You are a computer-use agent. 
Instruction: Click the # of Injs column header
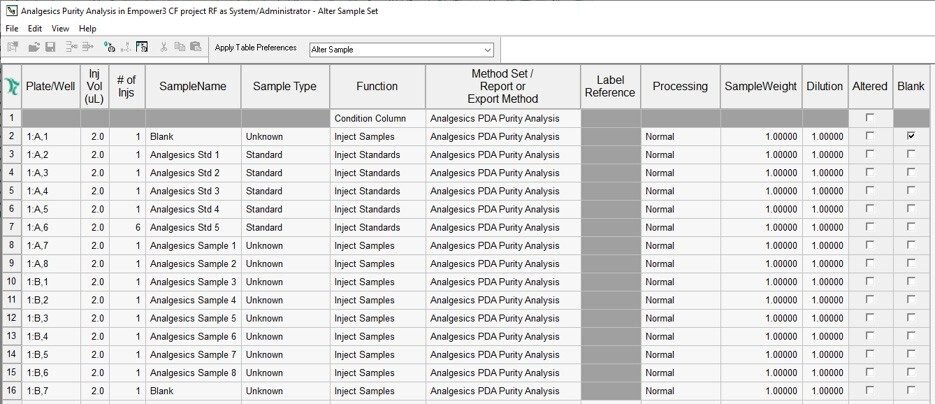pyautogui.click(x=127, y=86)
